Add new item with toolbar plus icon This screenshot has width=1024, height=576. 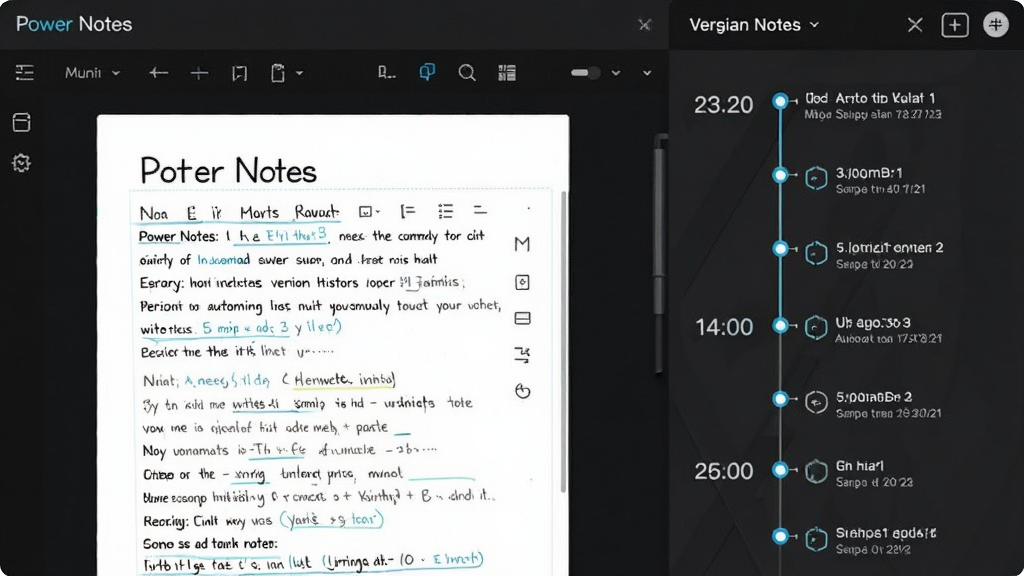click(199, 72)
